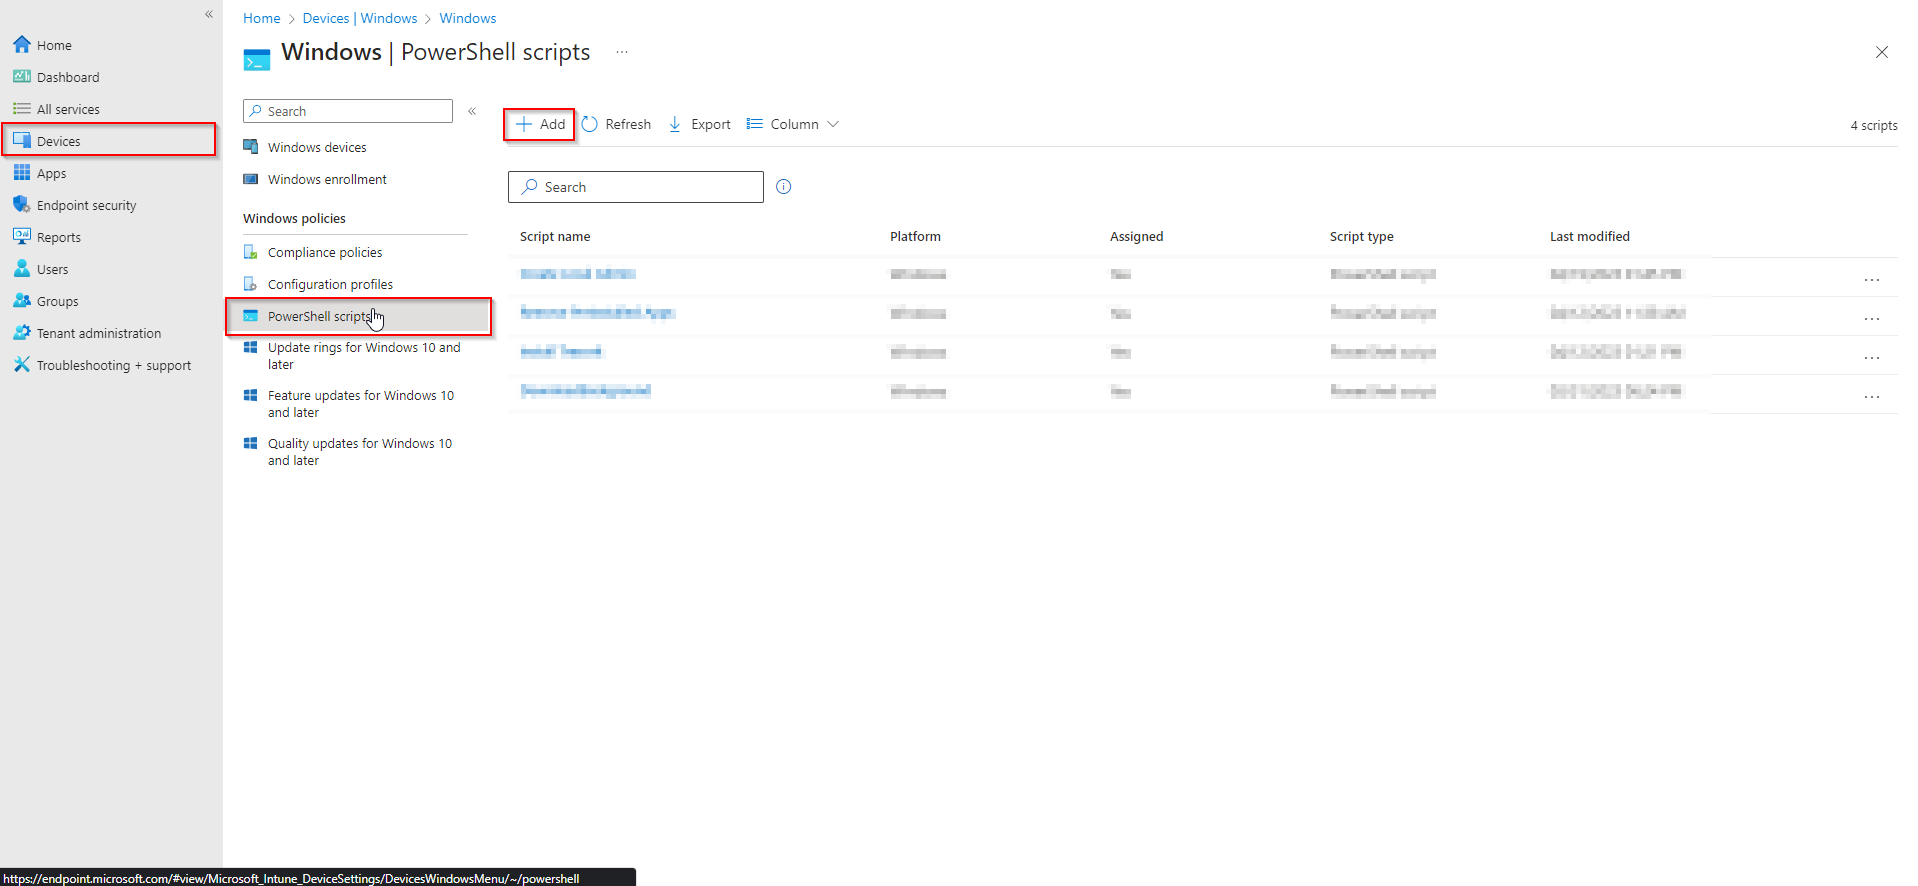Open Quality updates for Windows 10 and later

pyautogui.click(x=360, y=452)
